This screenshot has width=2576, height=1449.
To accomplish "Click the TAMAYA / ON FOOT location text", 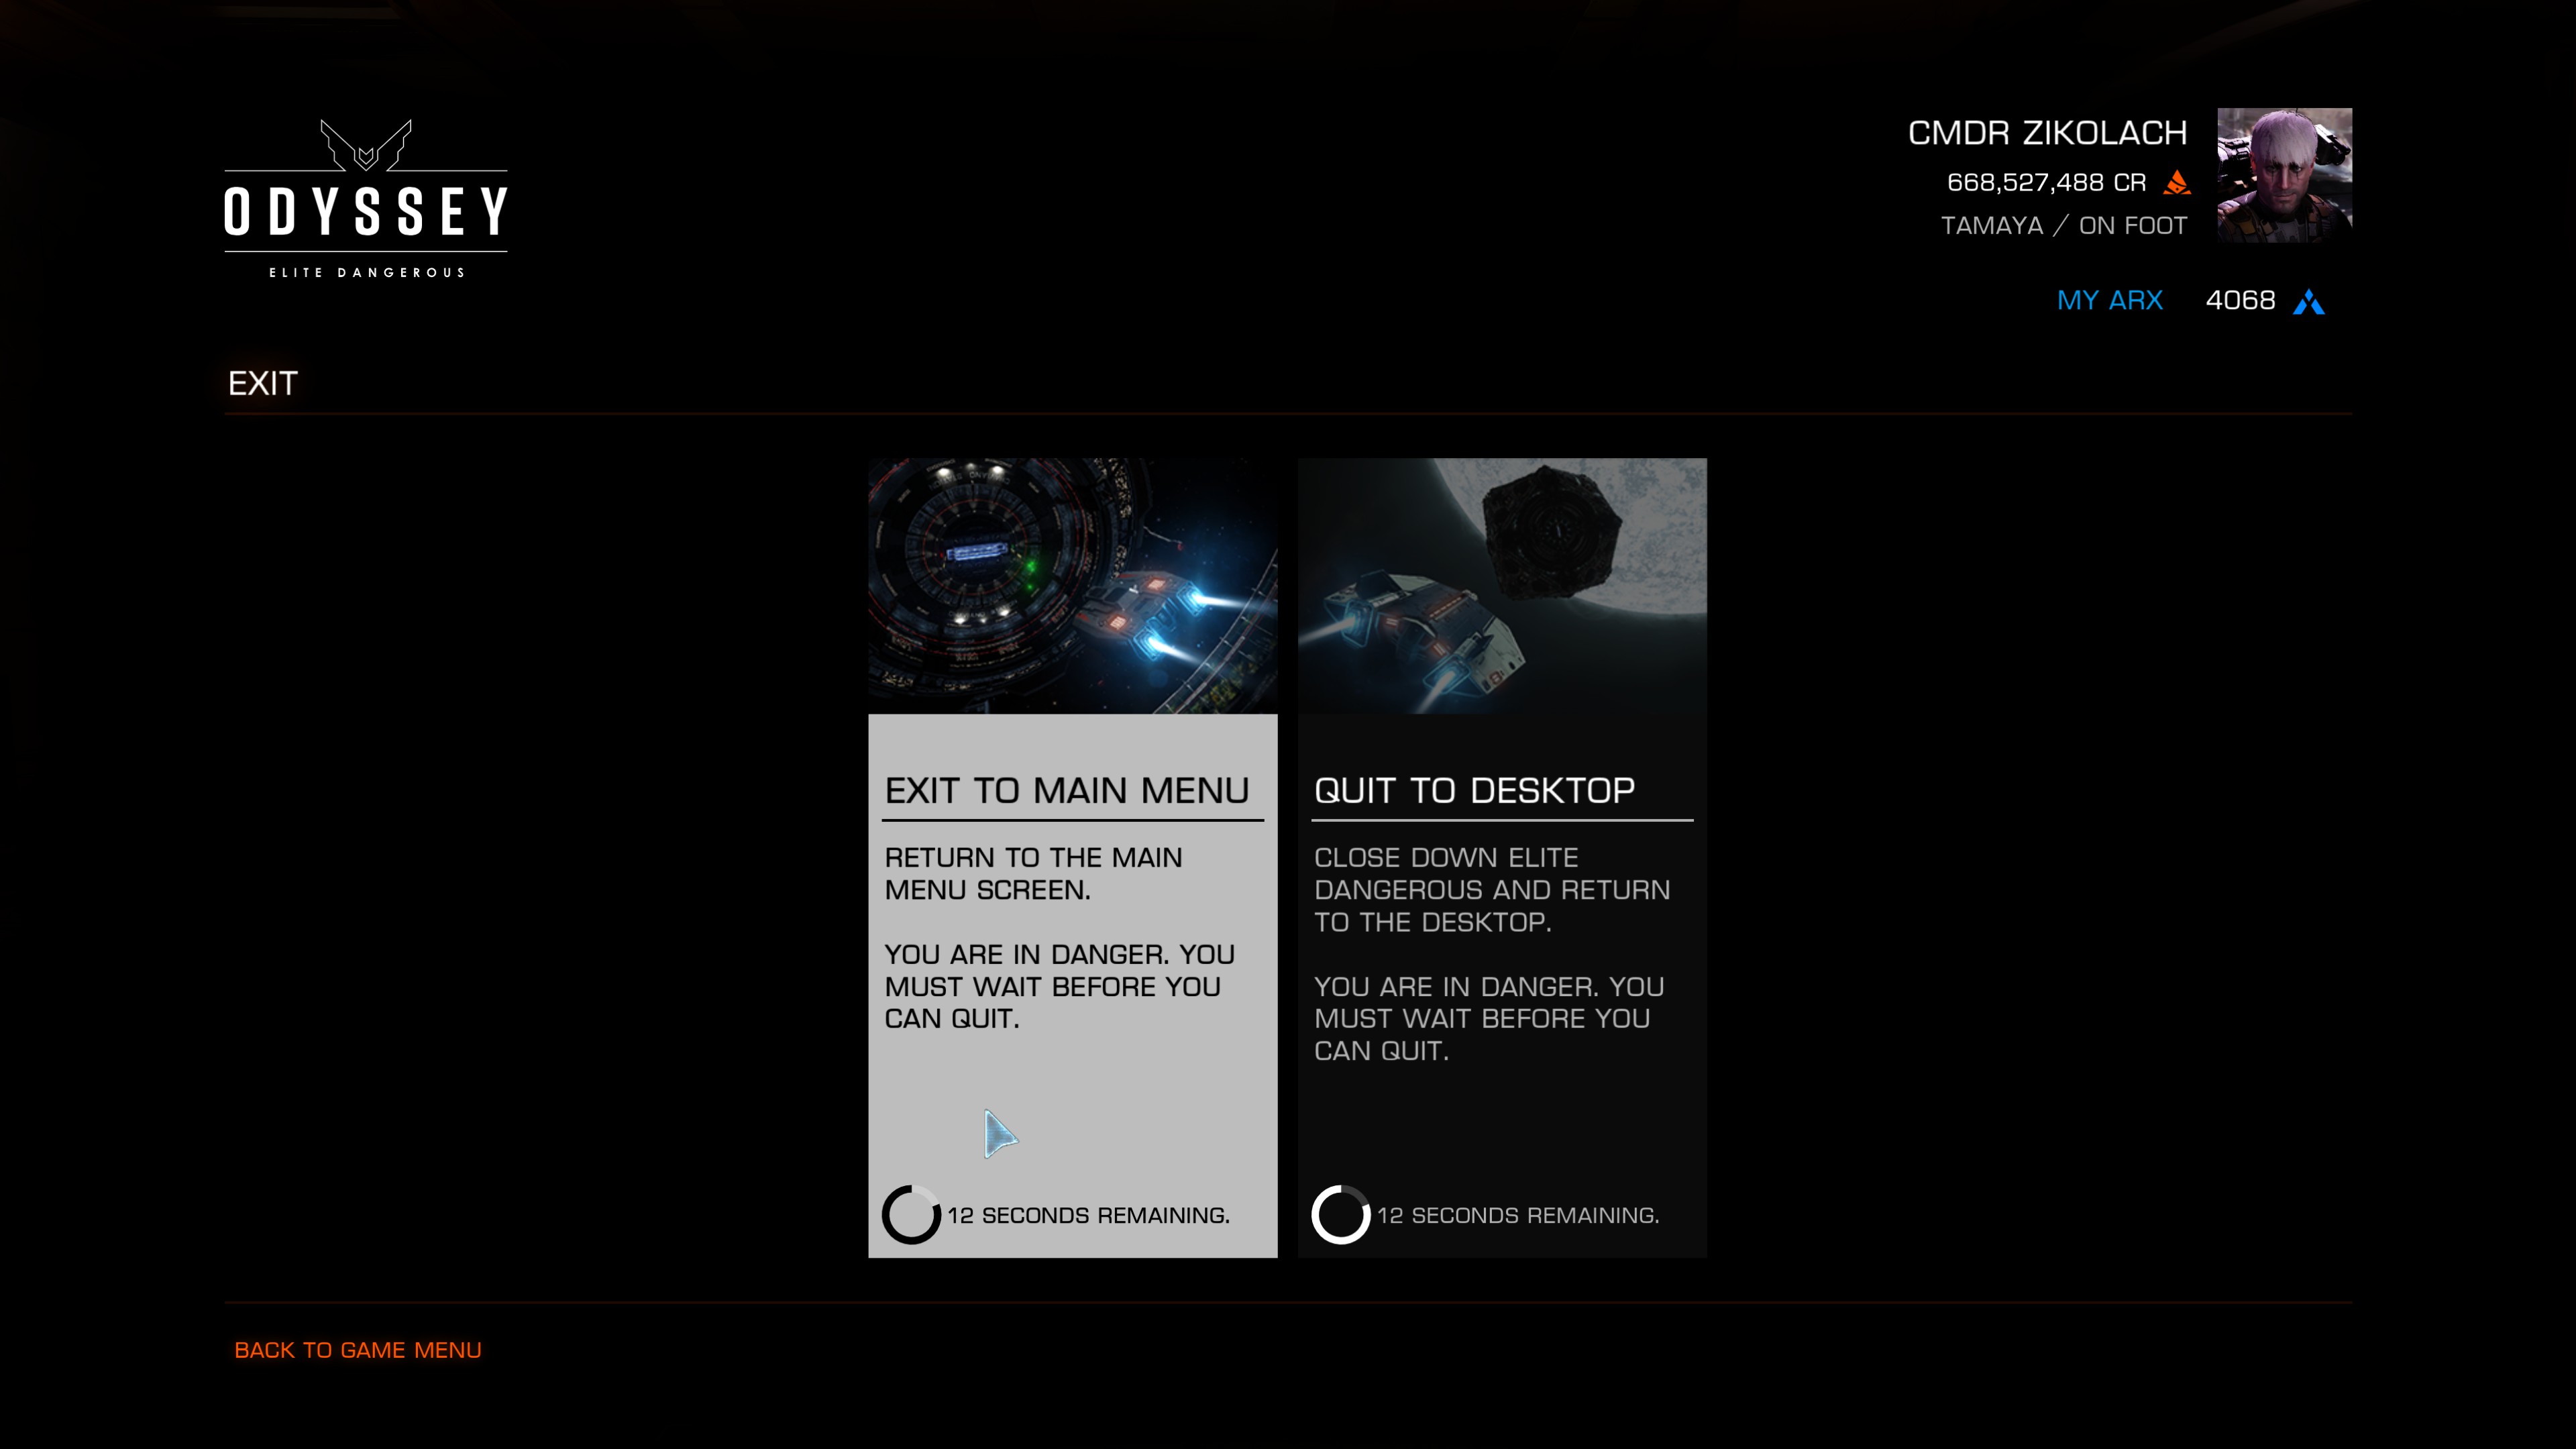I will coord(2064,225).
